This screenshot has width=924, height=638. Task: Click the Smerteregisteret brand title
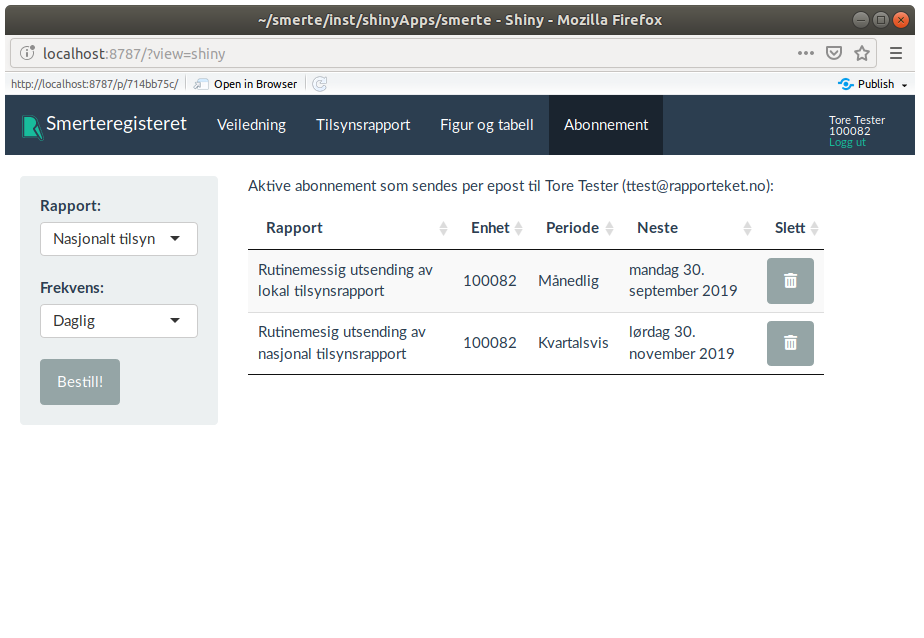[116, 124]
